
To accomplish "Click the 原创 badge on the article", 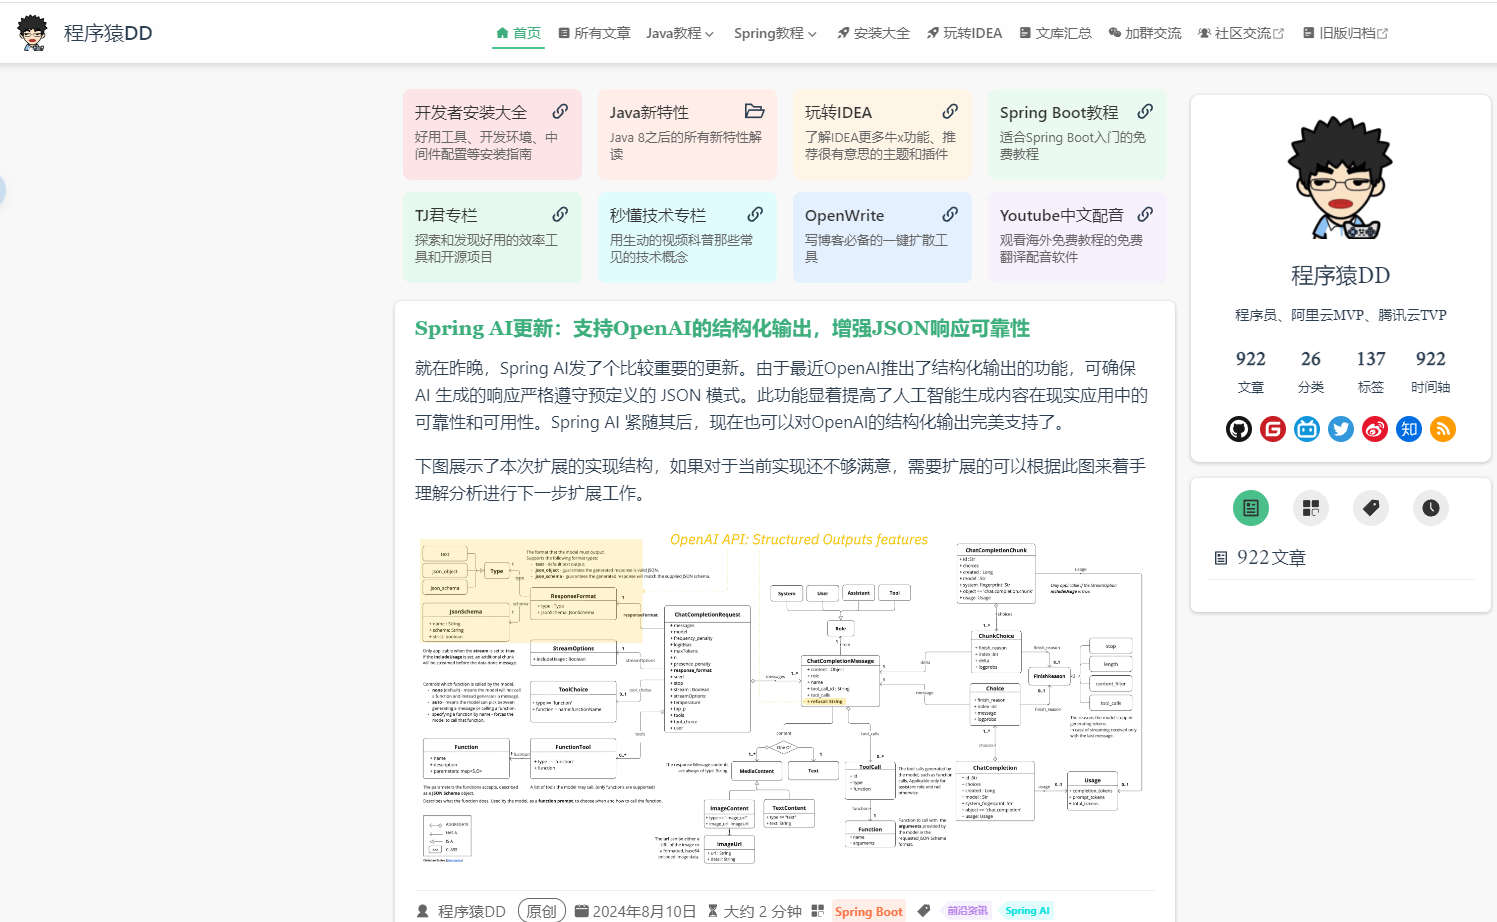I will [x=542, y=911].
